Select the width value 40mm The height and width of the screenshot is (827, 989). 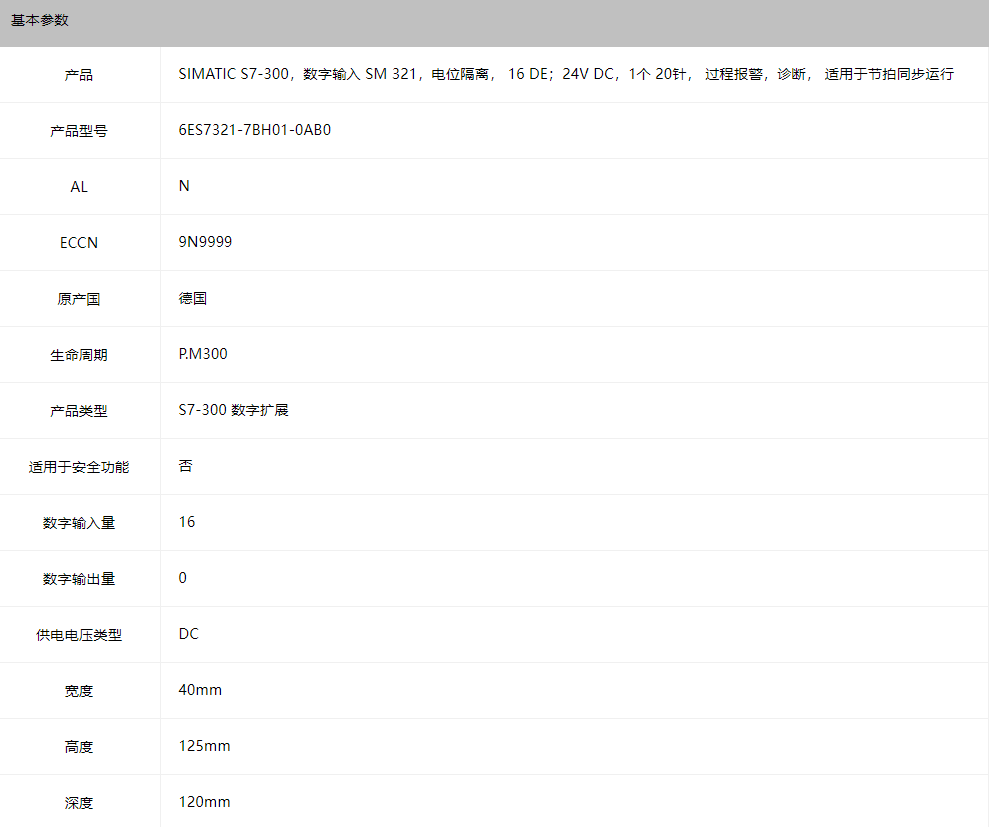(x=200, y=690)
